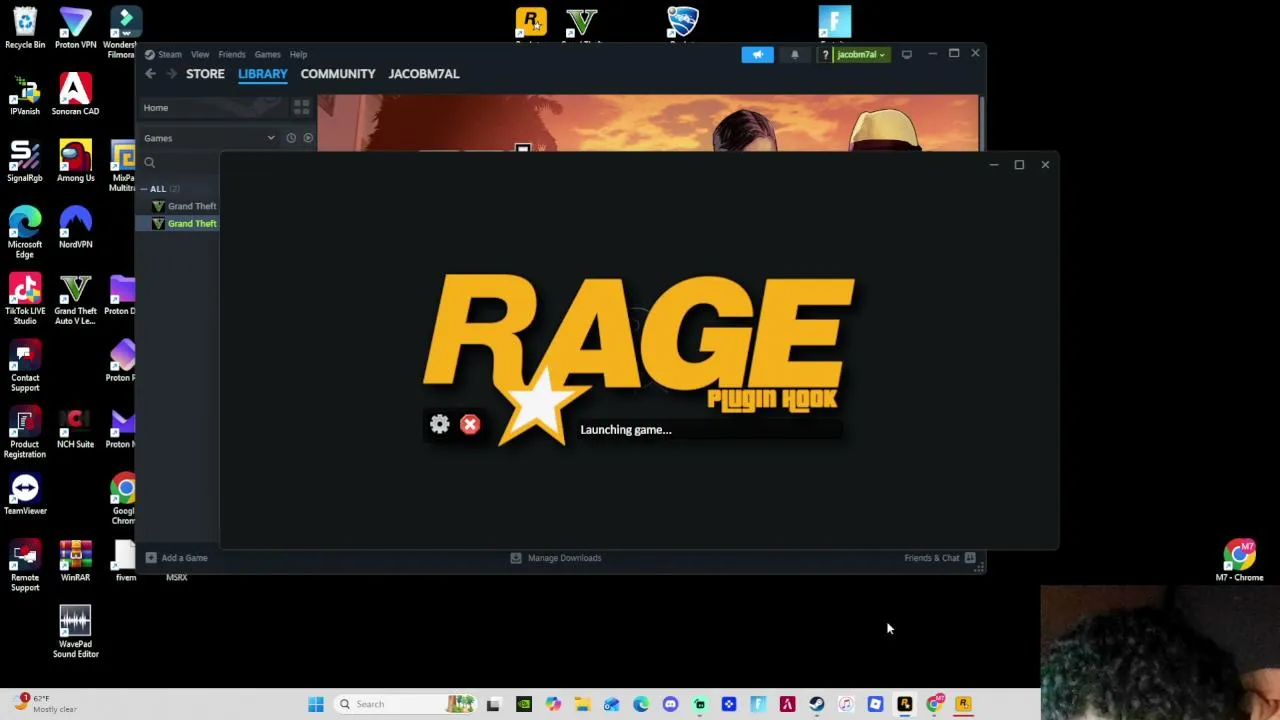The width and height of the screenshot is (1280, 720).
Task: Open SignalRgb desktop shortcut
Action: click(x=25, y=162)
